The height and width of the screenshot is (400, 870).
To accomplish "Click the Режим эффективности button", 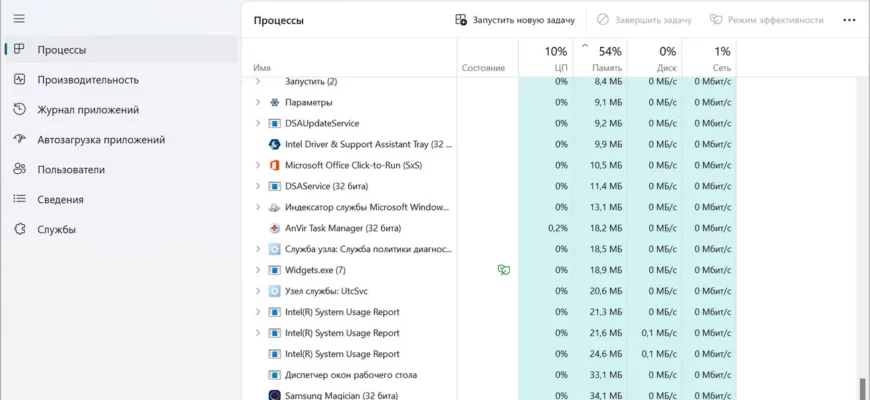I will 767,20.
